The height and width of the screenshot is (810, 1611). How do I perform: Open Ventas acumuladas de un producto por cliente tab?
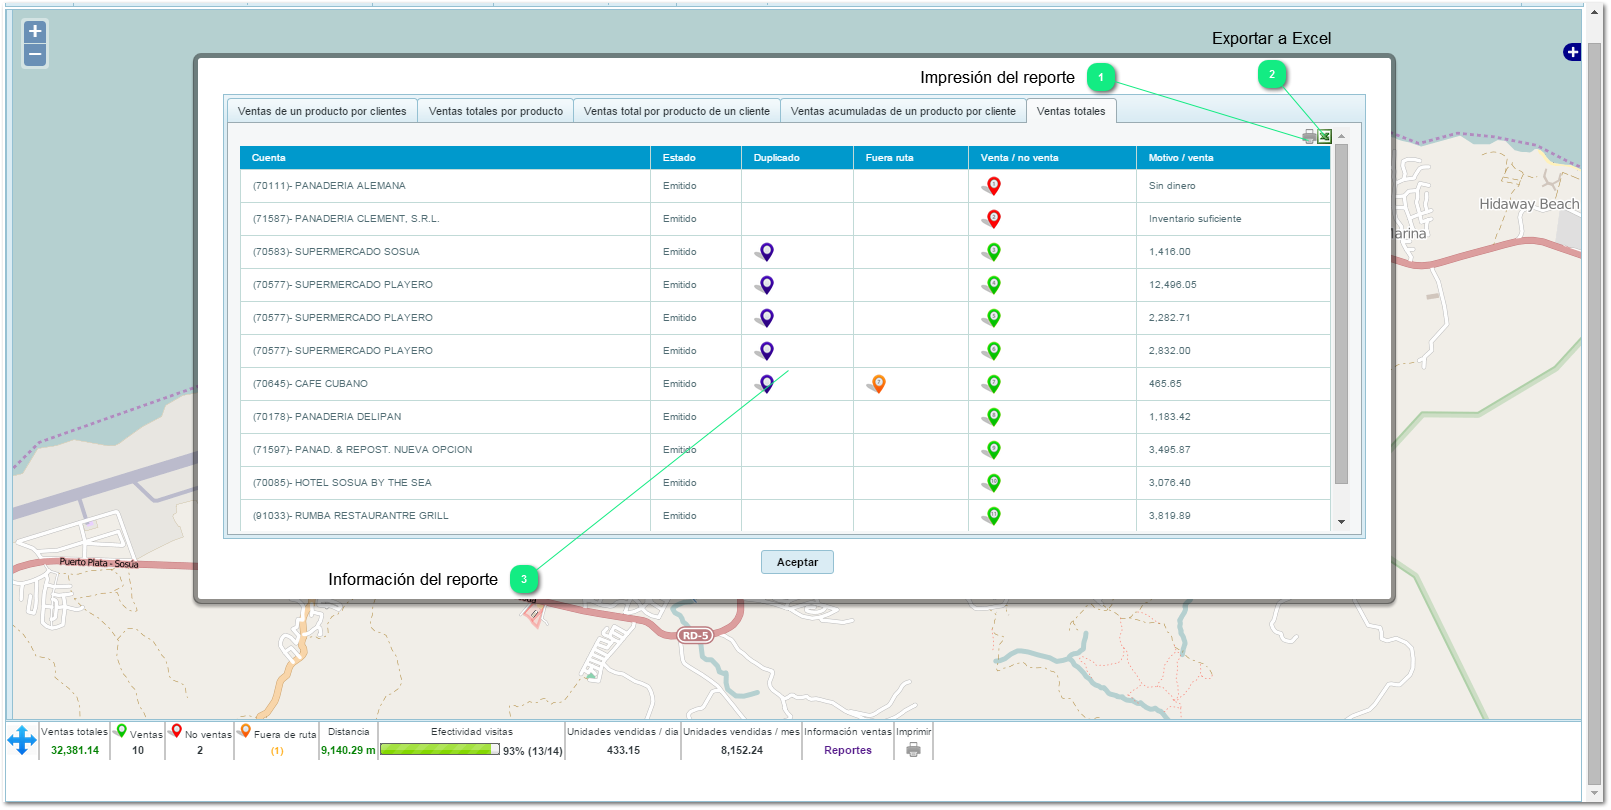pyautogui.click(x=903, y=111)
